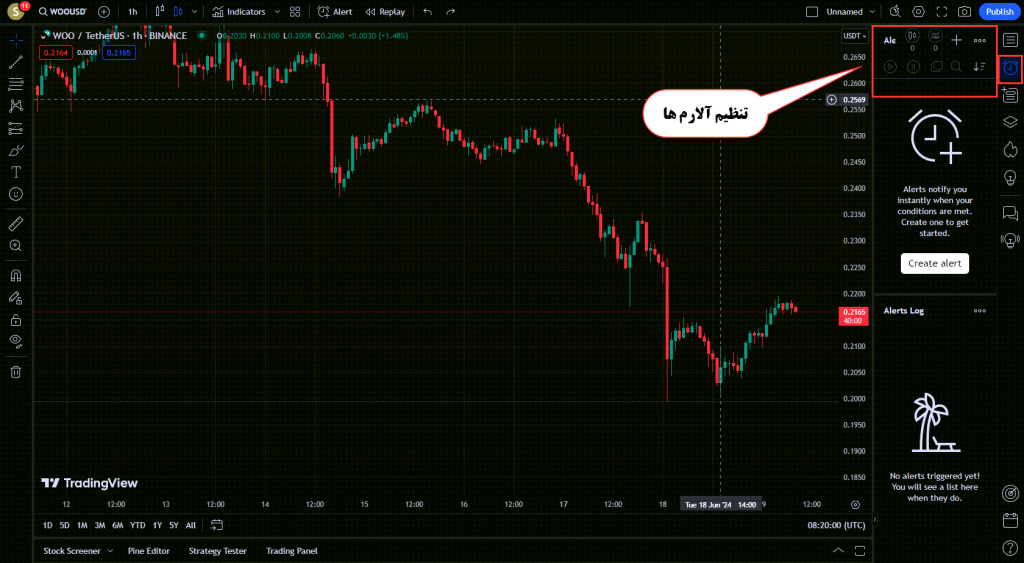Expand the favorite indicators dropdown arrow
Image resolution: width=1024 pixels, height=563 pixels.
pyautogui.click(x=277, y=12)
